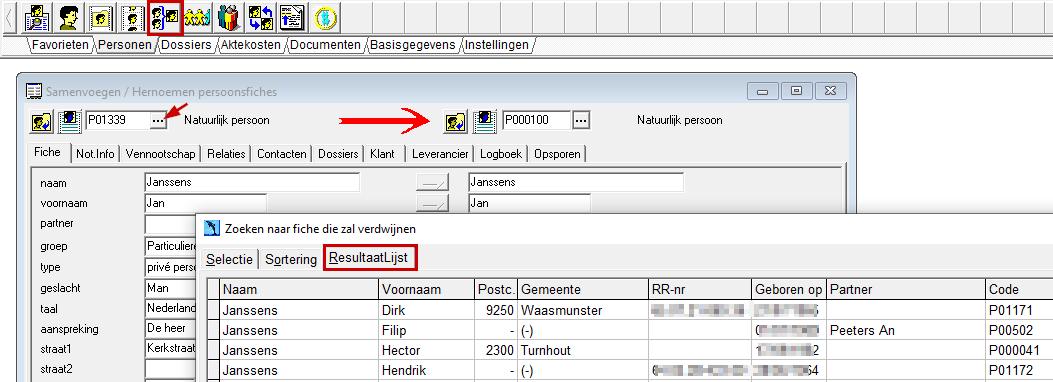Select result row Janssens Dirk

629,311
